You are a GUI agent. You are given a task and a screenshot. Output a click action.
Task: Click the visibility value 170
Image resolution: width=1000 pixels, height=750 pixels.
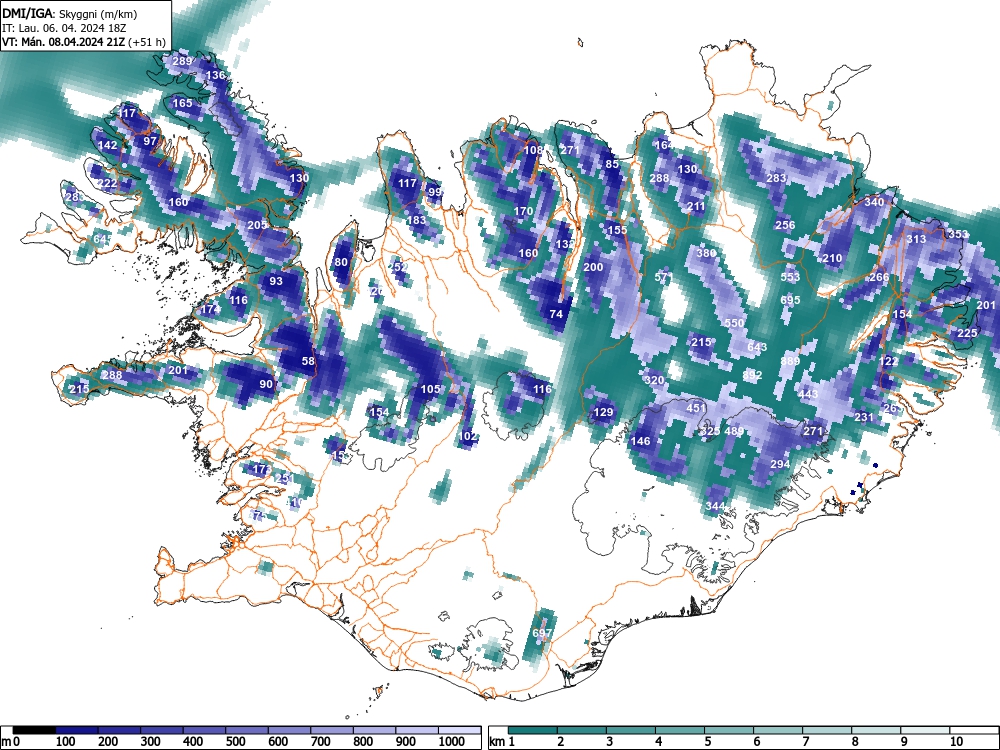coord(523,211)
